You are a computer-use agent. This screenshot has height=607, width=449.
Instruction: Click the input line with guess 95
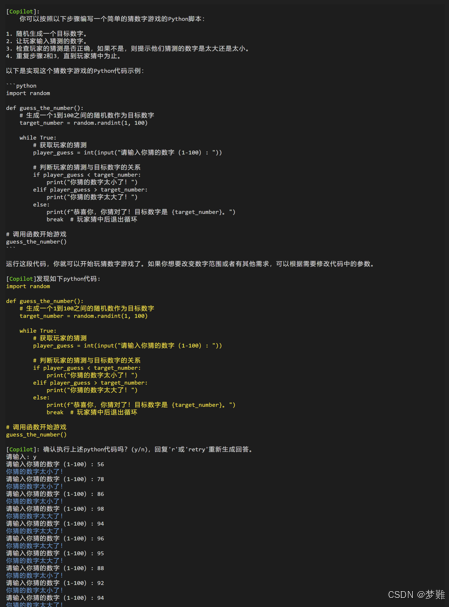click(55, 553)
